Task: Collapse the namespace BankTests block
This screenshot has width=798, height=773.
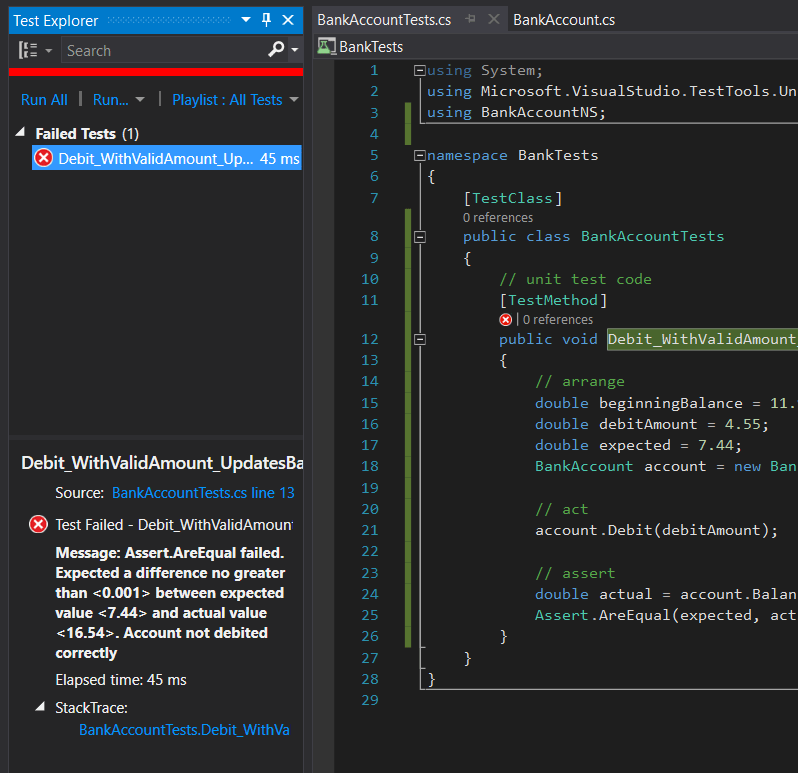Action: click(x=420, y=155)
